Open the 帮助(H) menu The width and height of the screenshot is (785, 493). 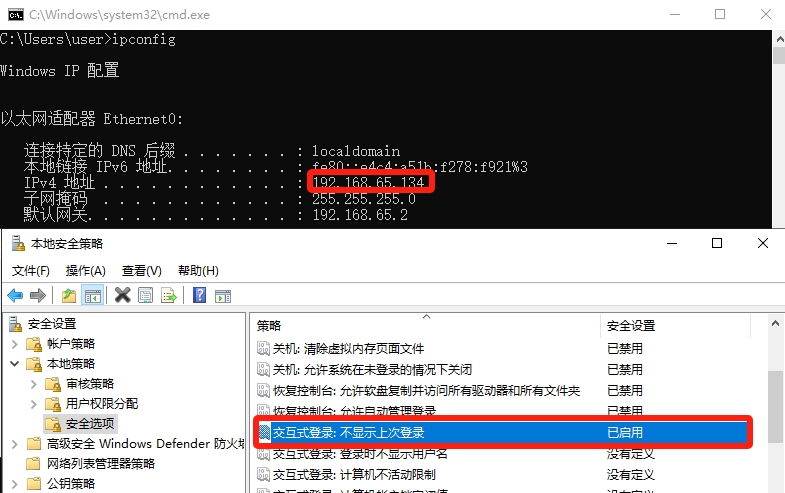(198, 271)
